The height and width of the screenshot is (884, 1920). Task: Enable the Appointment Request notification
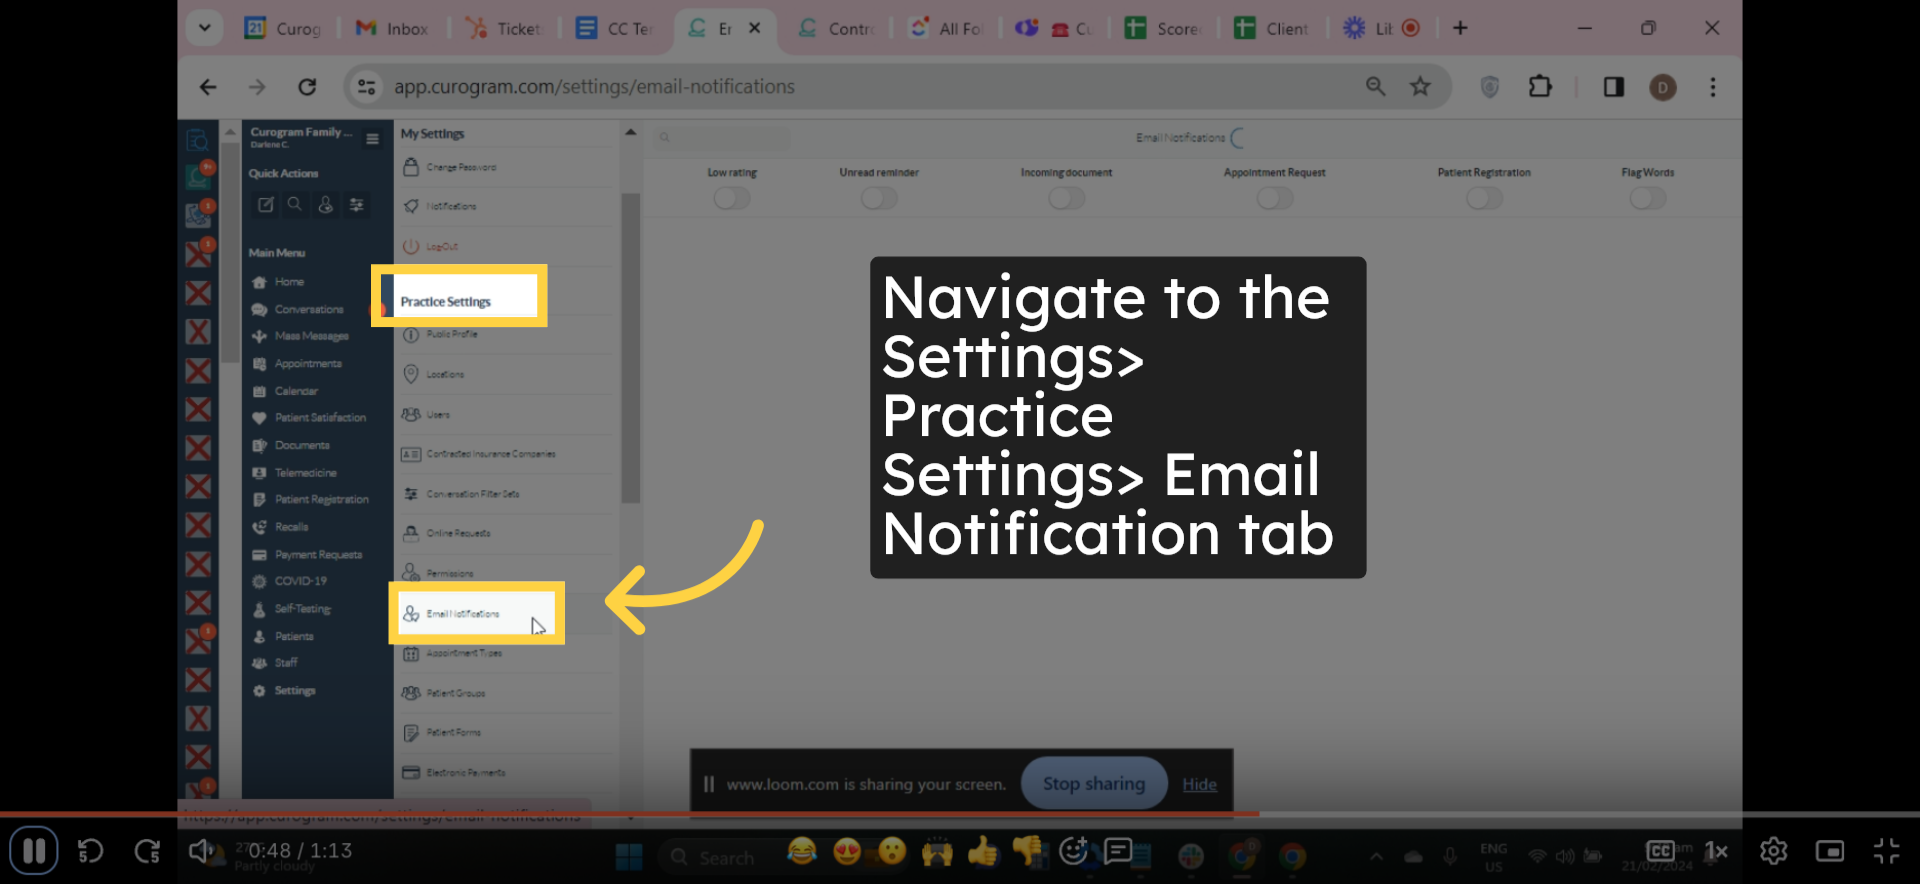coord(1274,198)
